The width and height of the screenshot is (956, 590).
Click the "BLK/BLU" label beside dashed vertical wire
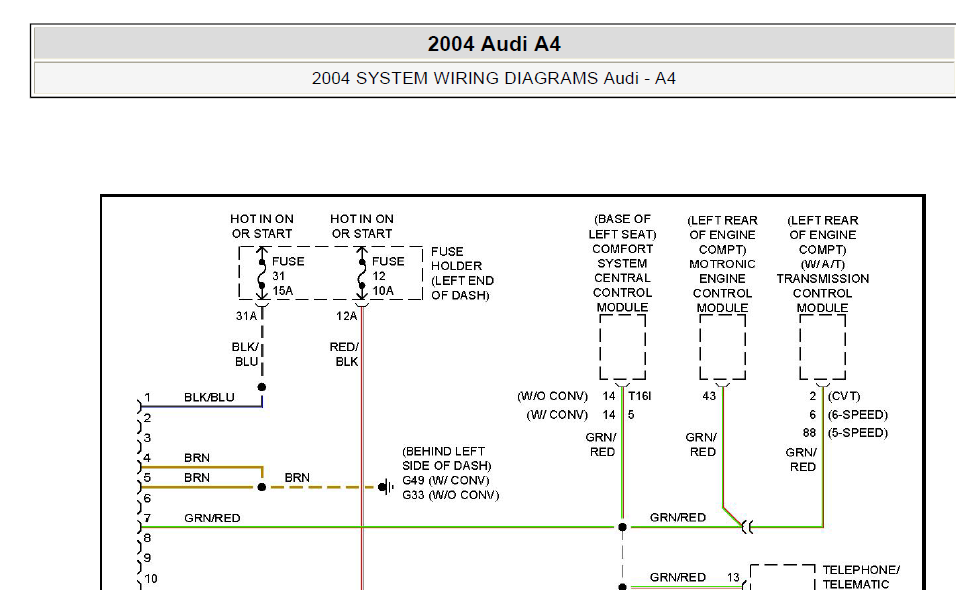(x=245, y=354)
